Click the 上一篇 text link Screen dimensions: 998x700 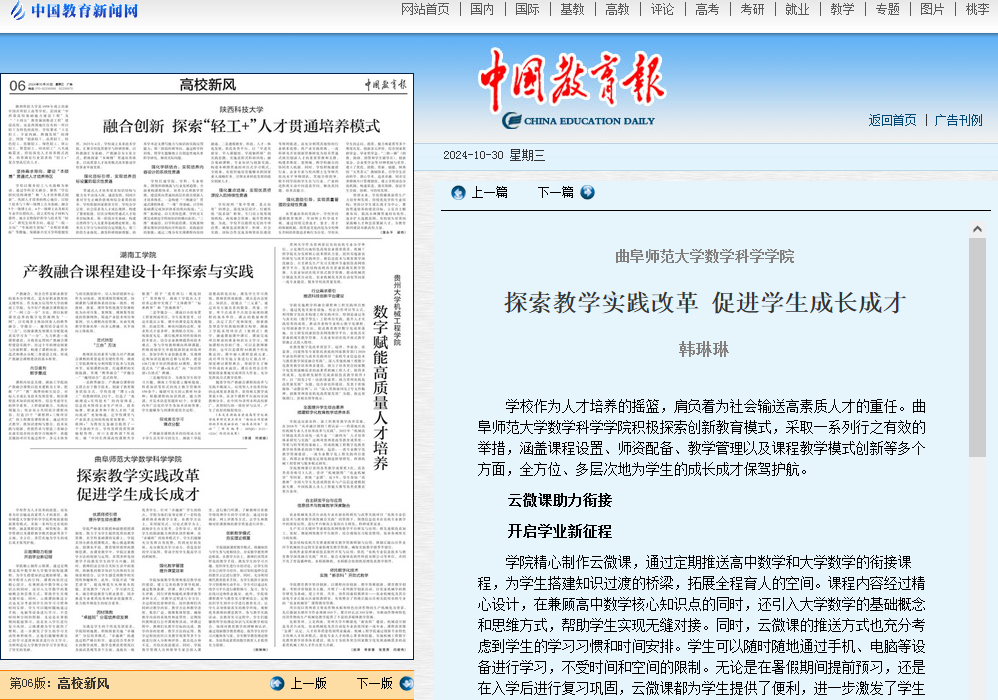489,192
